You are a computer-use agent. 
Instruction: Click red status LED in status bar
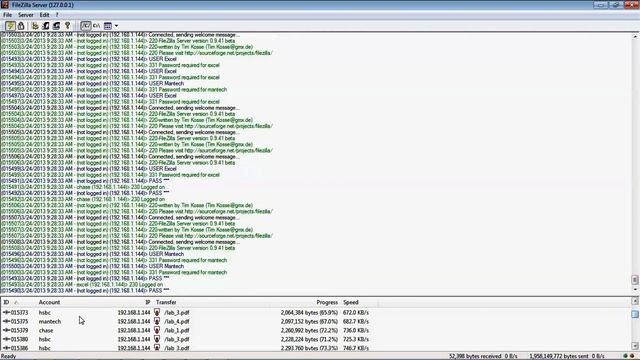click(x=632, y=356)
